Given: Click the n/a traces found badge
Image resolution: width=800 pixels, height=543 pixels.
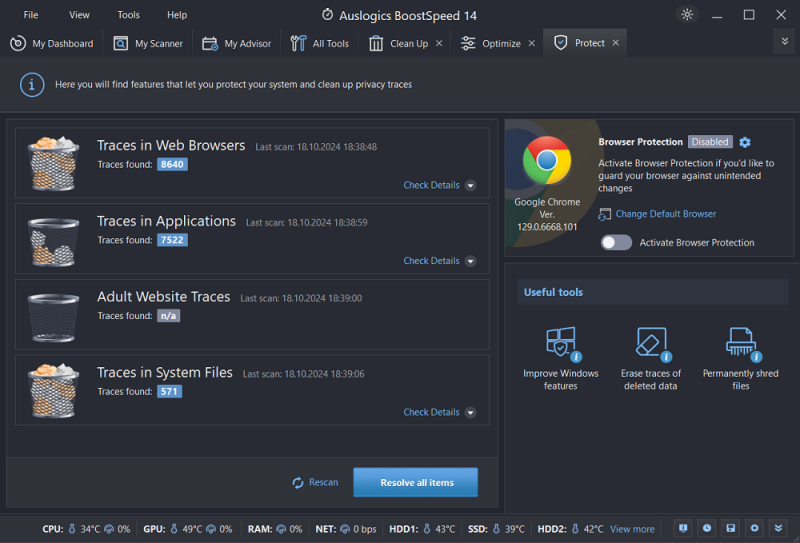Looking at the screenshot, I should coord(168,316).
